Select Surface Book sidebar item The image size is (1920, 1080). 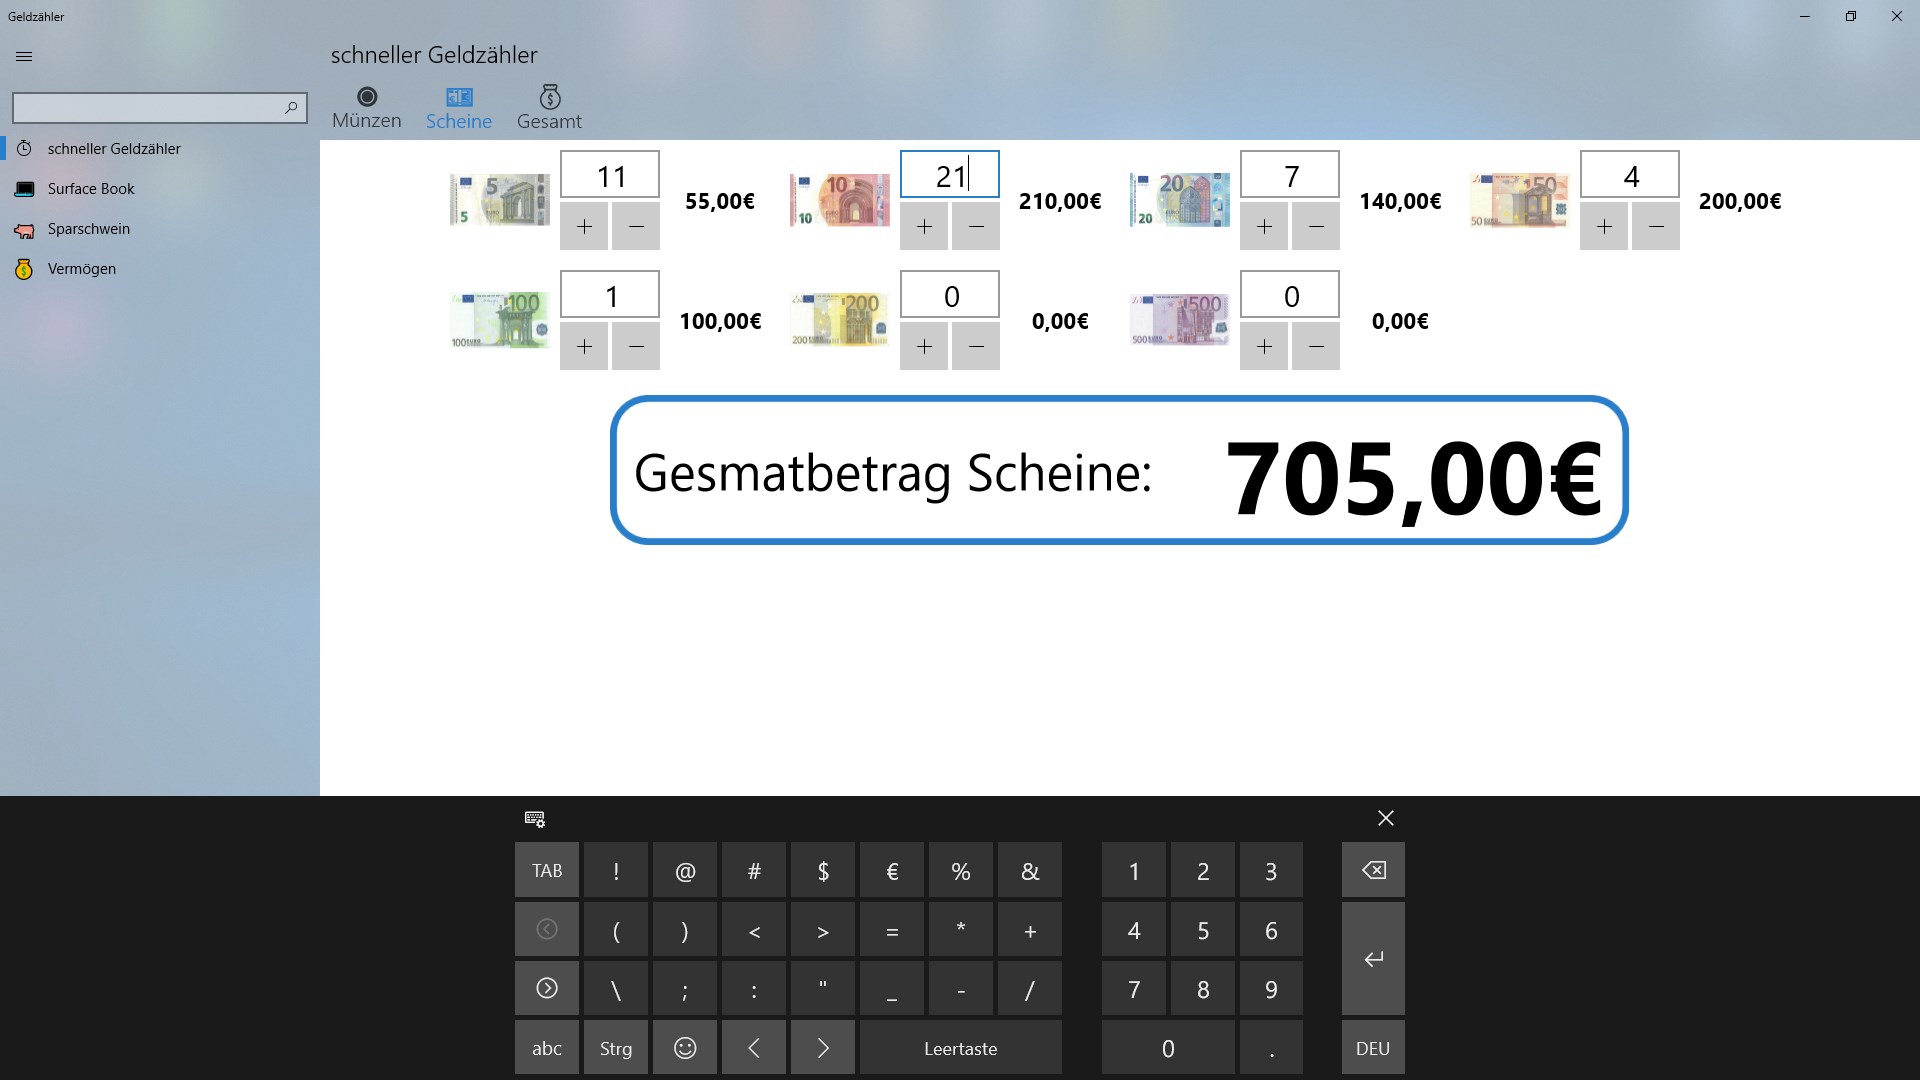coord(90,189)
